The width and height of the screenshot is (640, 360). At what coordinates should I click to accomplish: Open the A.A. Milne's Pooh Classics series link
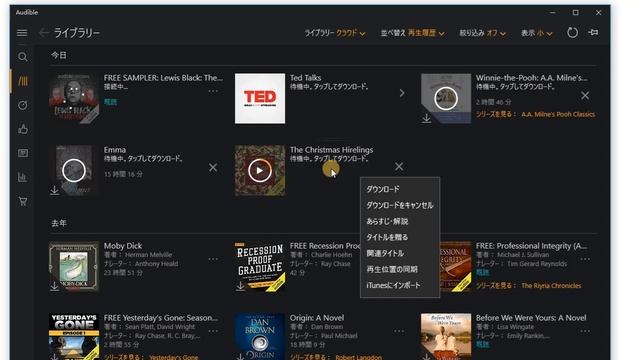point(558,114)
